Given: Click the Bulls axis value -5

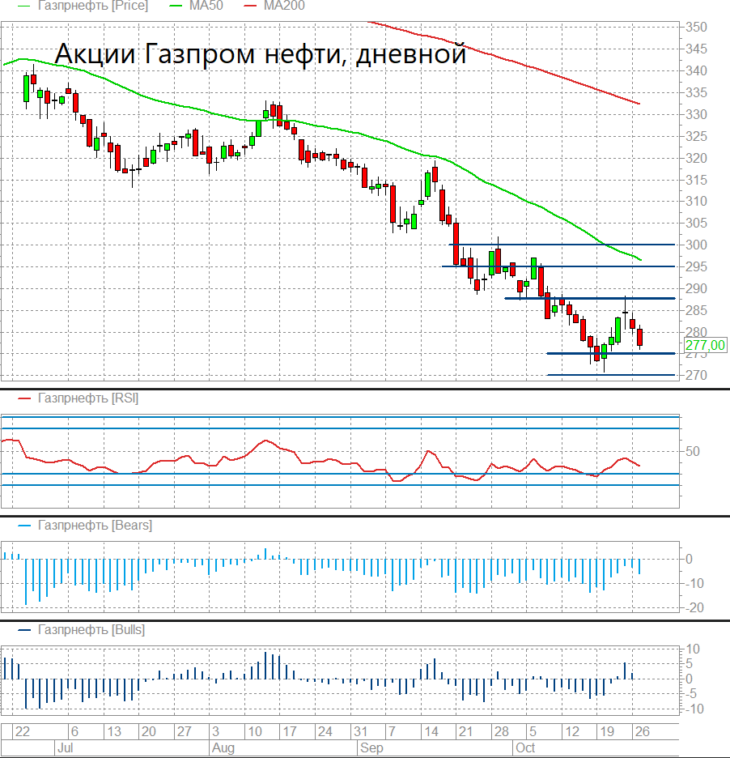Looking at the screenshot, I should point(691,694).
